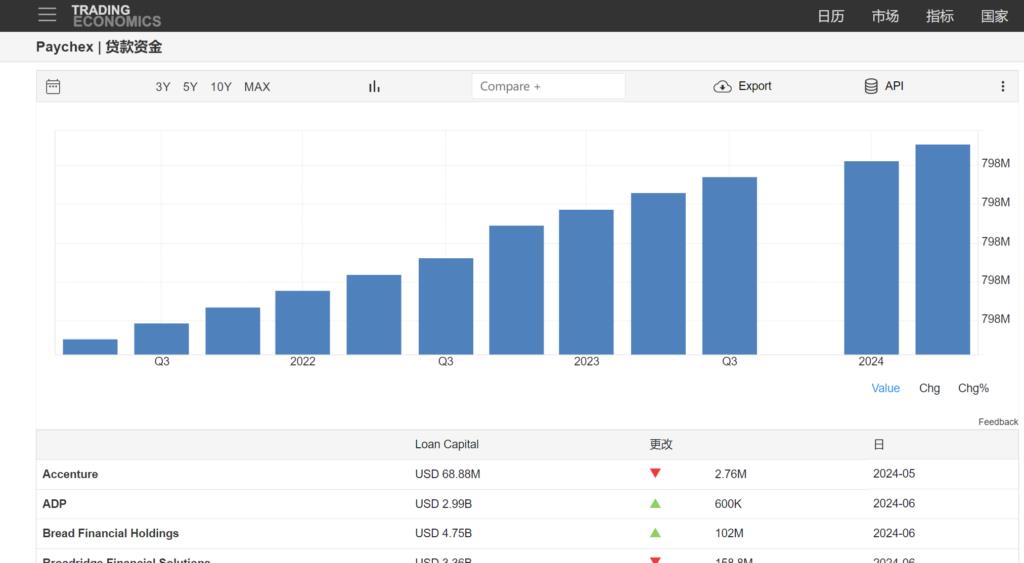The width and height of the screenshot is (1024, 563).
Task: Click the 日 column header
Action: [879, 444]
